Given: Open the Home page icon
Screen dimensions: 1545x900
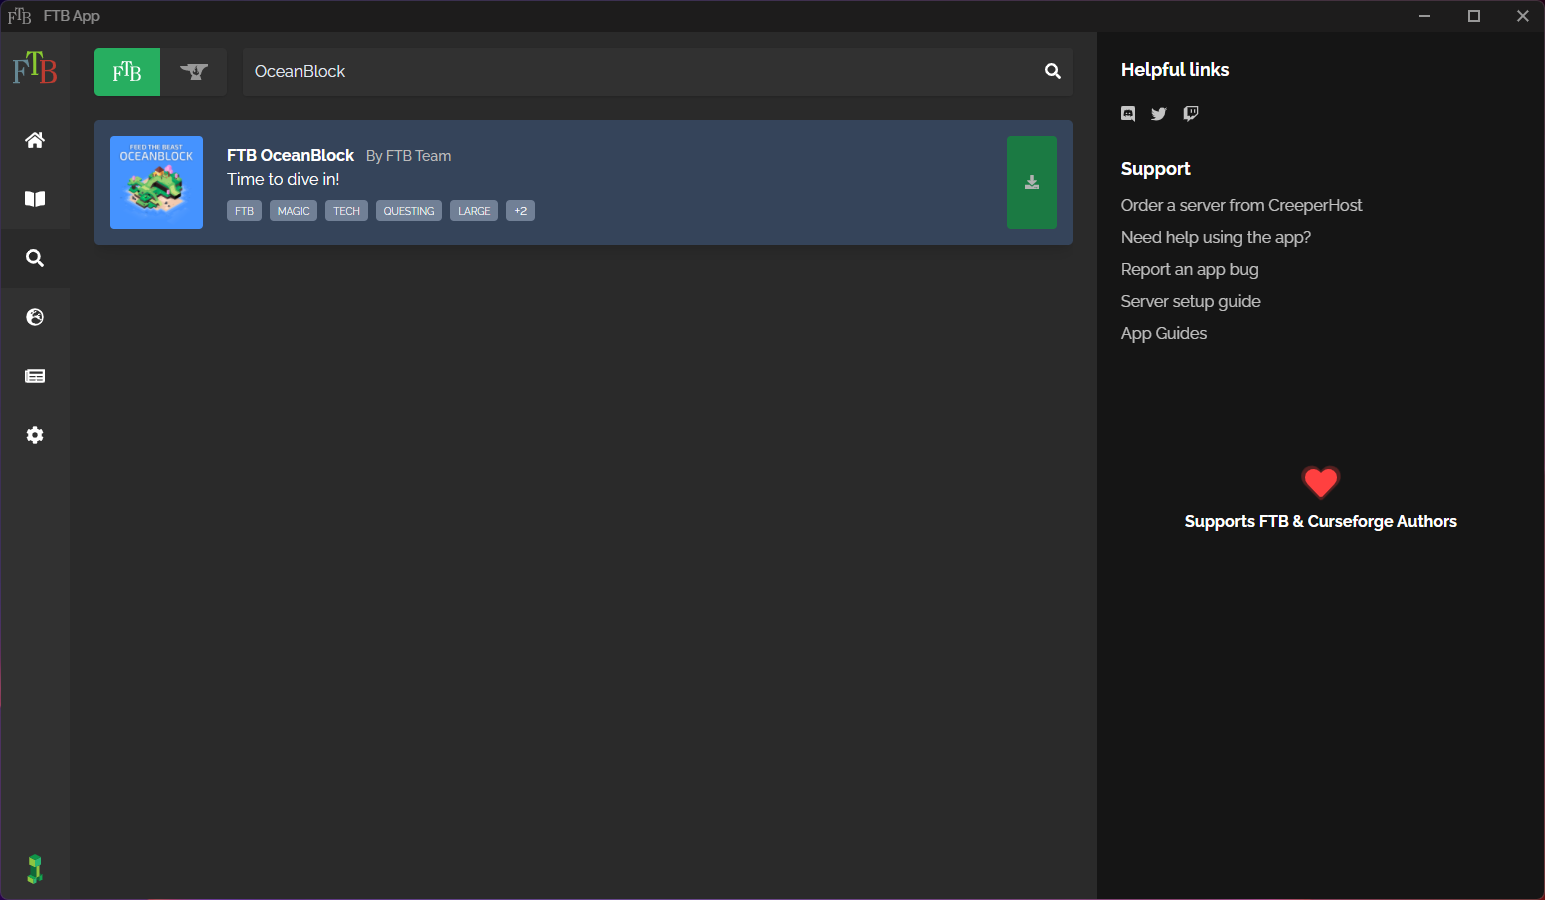Looking at the screenshot, I should pyautogui.click(x=35, y=140).
